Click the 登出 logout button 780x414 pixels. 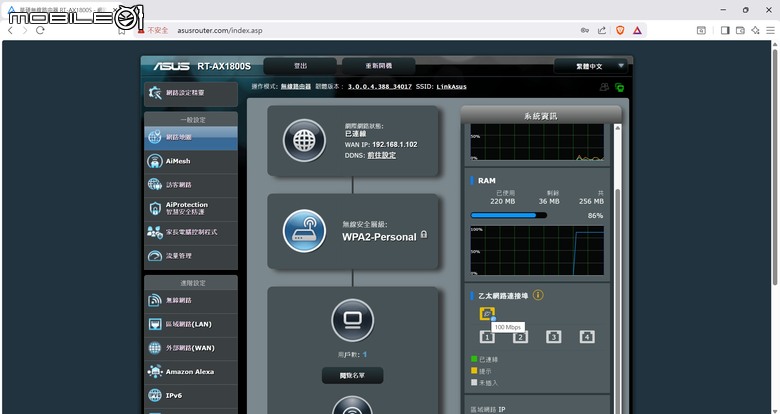click(x=300, y=66)
